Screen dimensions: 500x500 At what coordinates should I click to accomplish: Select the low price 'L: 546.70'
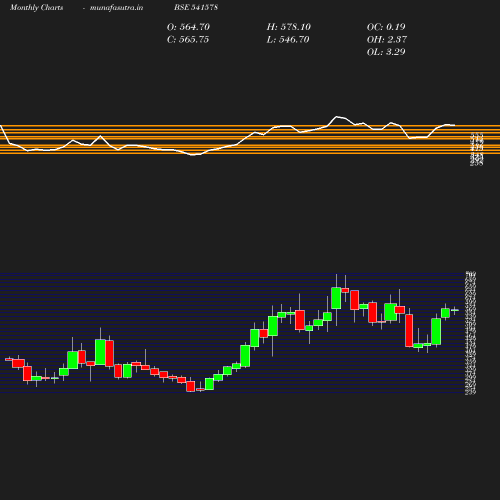click(288, 39)
